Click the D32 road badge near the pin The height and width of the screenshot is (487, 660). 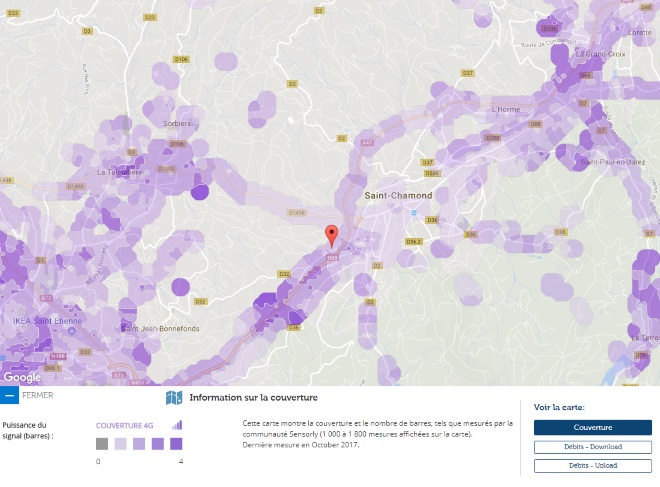pos(284,273)
